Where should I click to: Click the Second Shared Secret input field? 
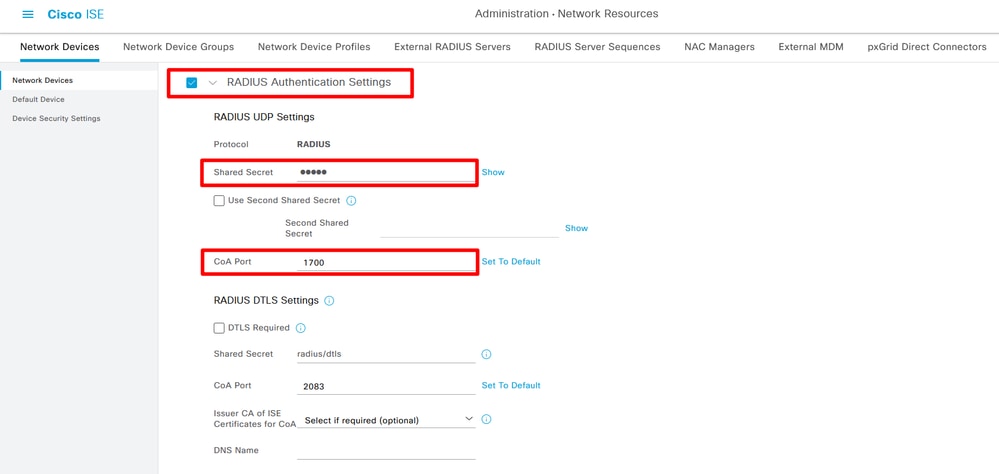tap(470, 229)
